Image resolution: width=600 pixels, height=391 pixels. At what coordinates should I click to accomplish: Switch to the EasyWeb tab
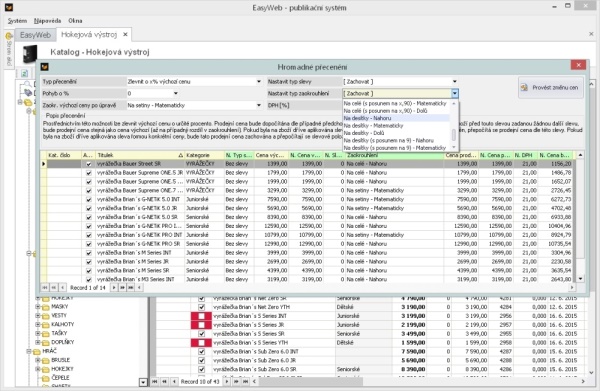(35, 35)
